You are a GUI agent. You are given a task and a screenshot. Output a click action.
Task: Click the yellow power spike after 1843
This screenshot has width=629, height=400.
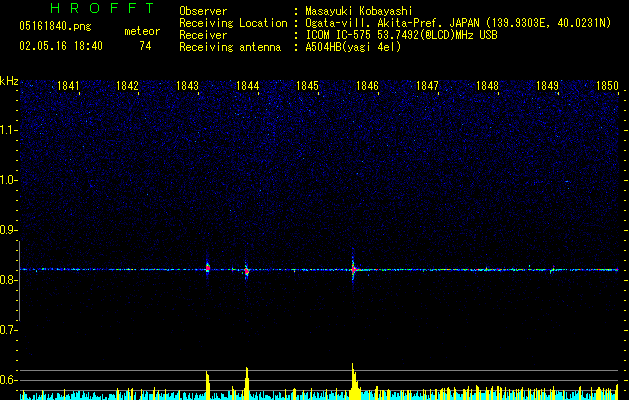pyautogui.click(x=208, y=385)
